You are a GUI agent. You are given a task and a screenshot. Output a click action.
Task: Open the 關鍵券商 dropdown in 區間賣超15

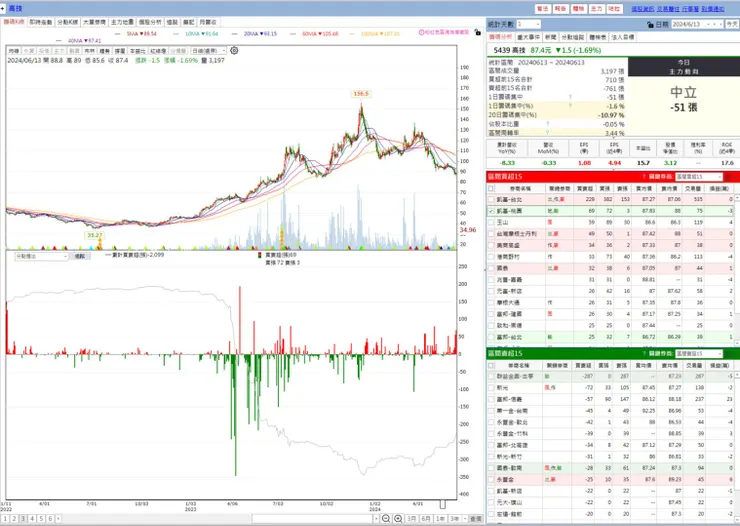pos(698,353)
